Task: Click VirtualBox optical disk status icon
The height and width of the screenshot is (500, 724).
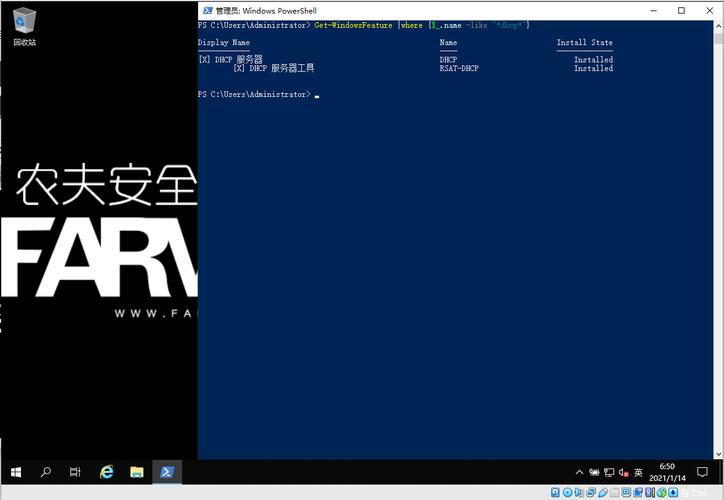Action: pyautogui.click(x=567, y=492)
